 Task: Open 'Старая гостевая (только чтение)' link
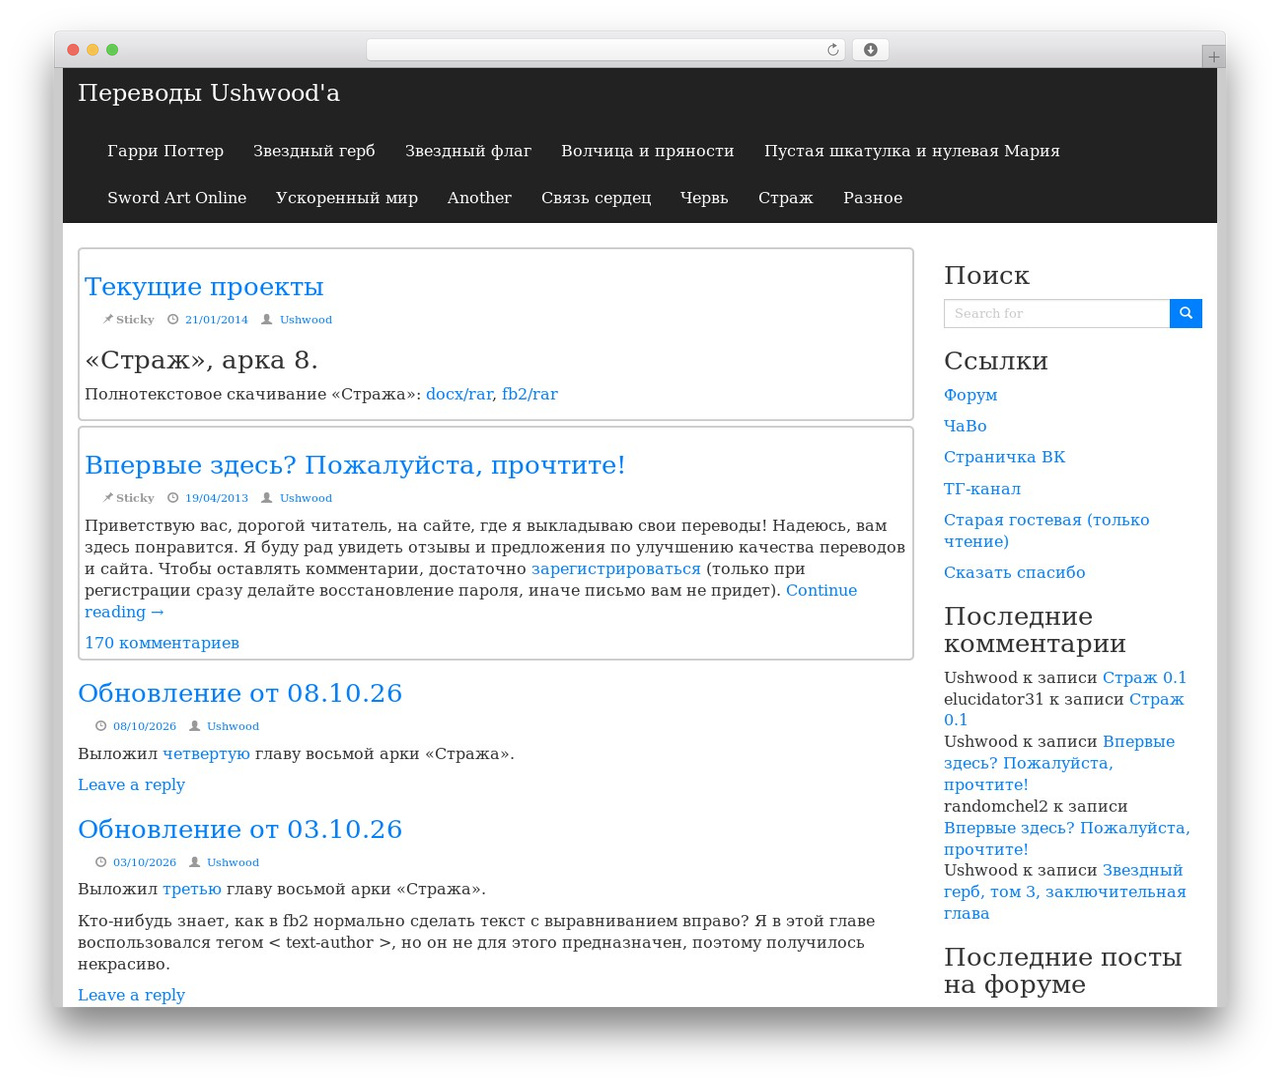coord(1047,531)
